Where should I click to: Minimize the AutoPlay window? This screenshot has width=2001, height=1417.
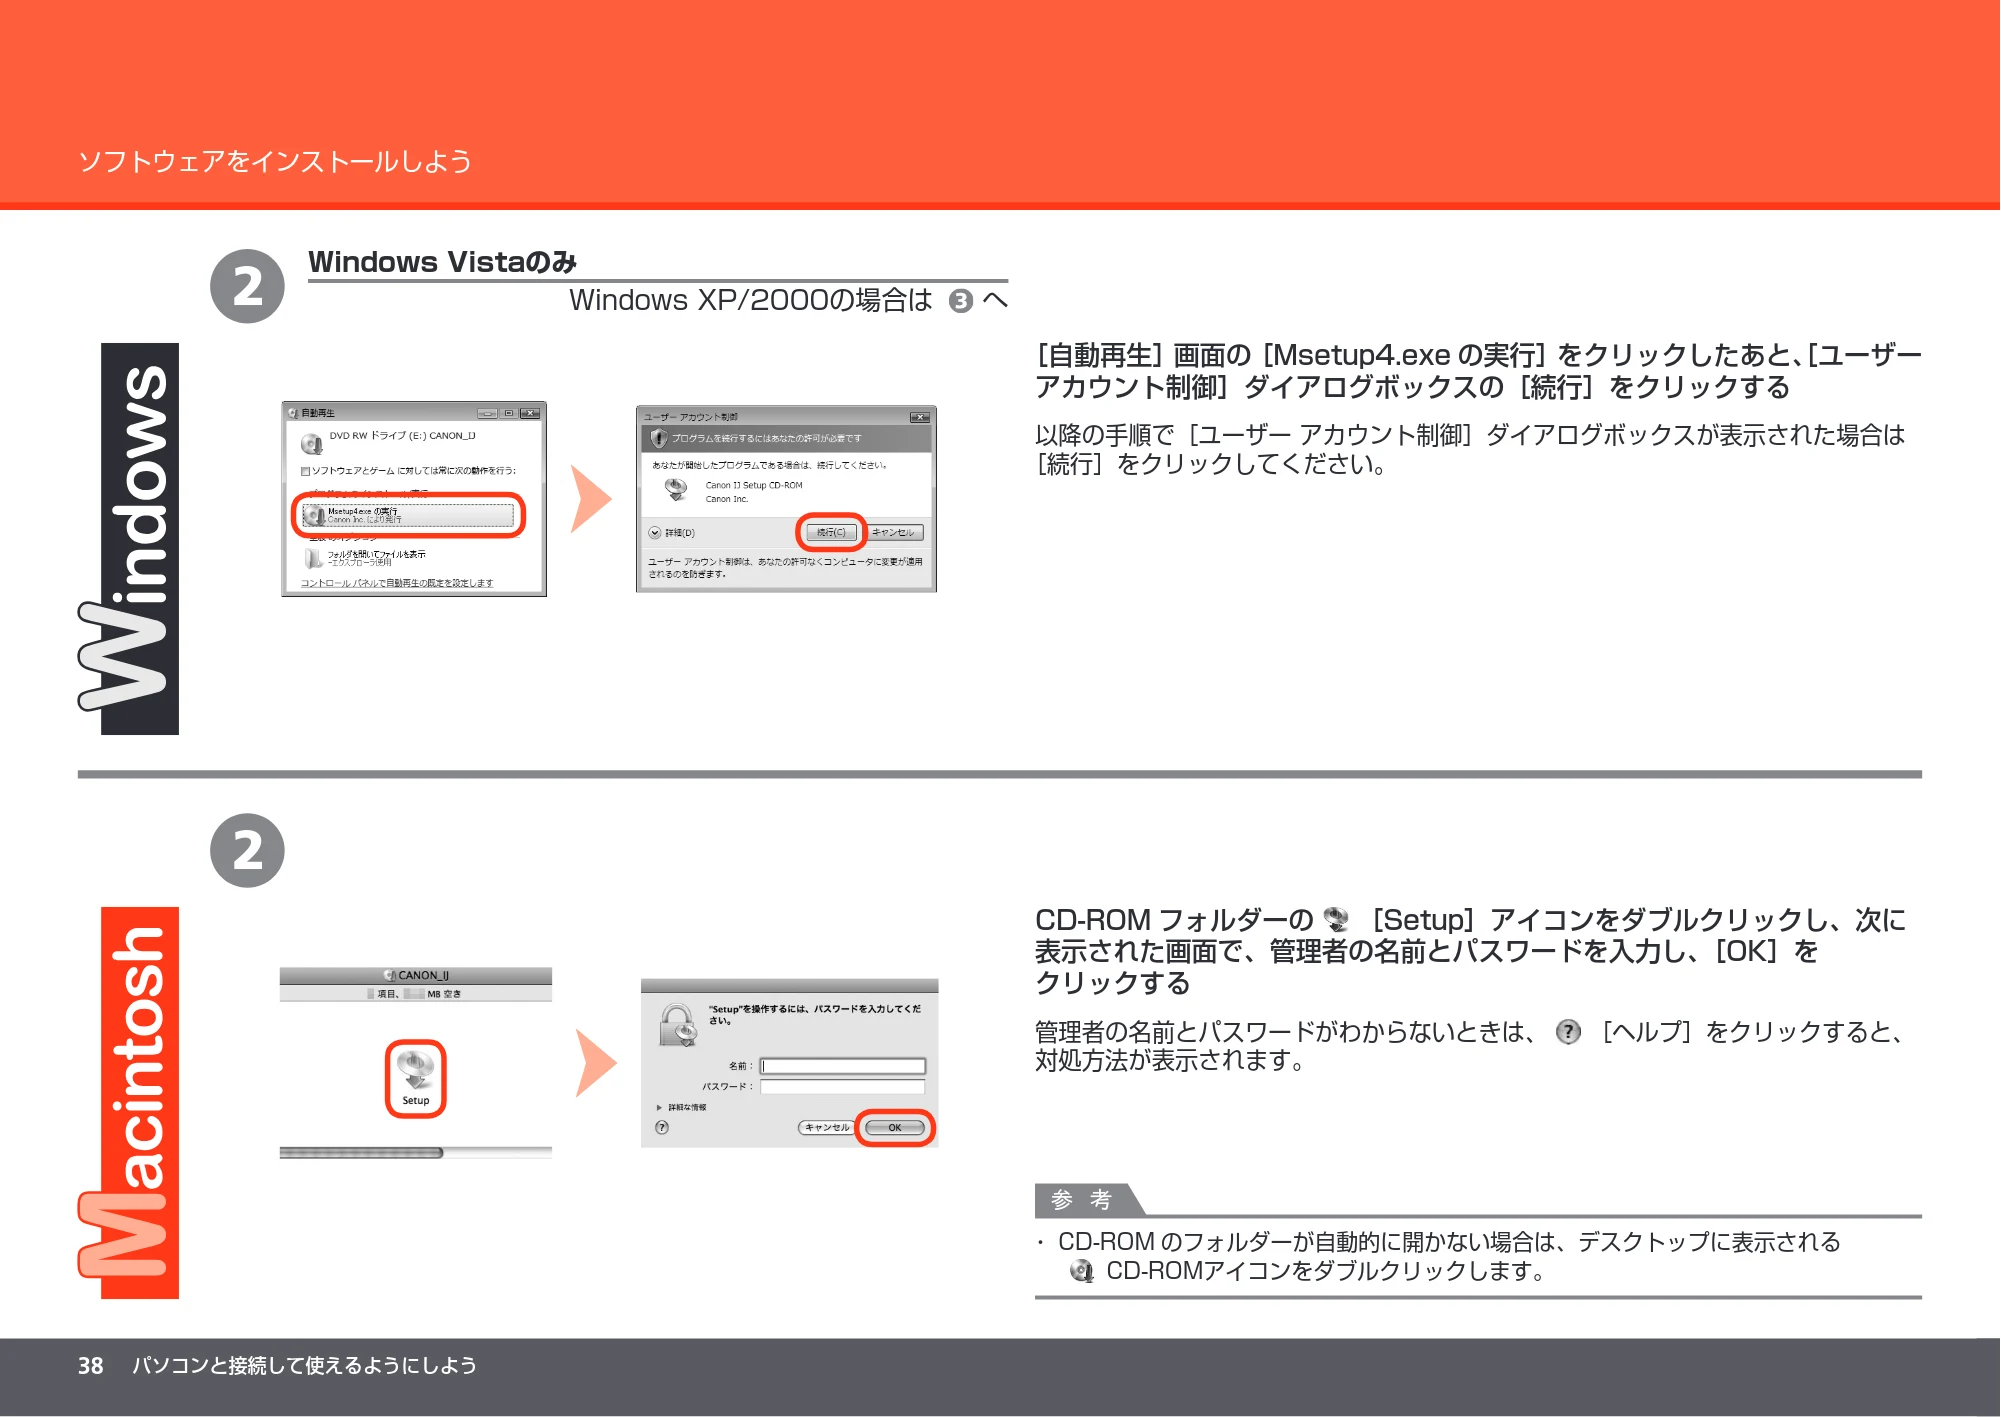coord(487,413)
